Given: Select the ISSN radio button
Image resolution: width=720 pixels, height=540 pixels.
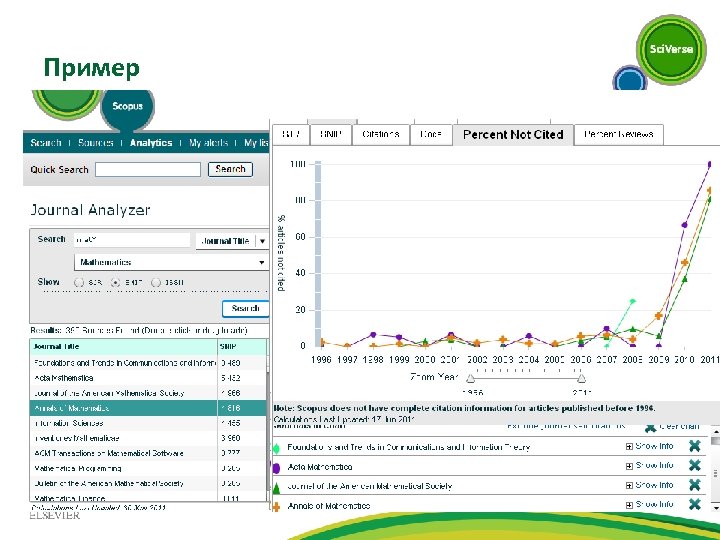Looking at the screenshot, I should (156, 282).
